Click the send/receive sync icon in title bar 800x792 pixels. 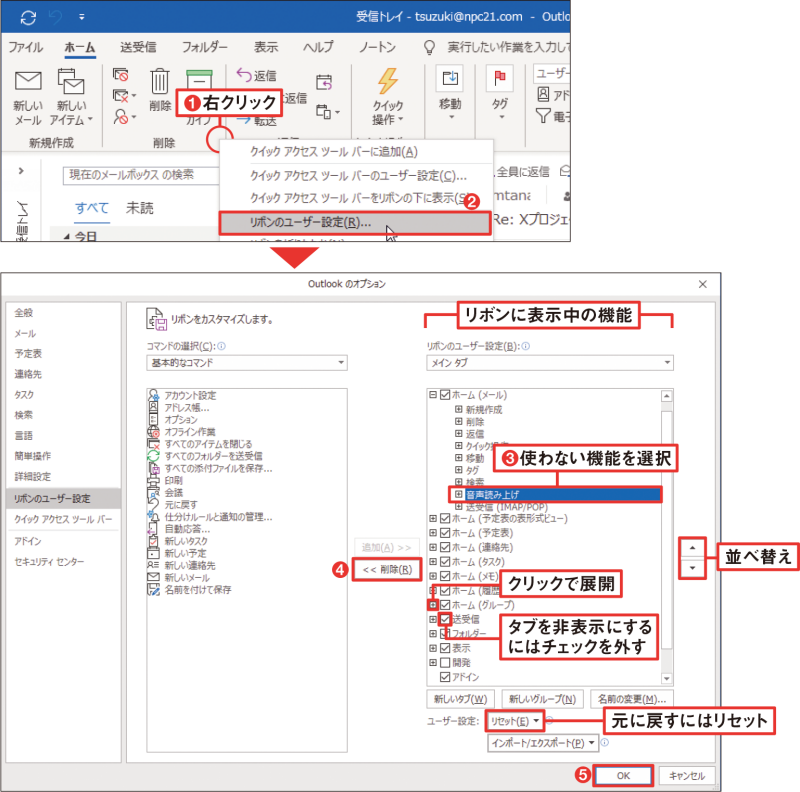[27, 17]
